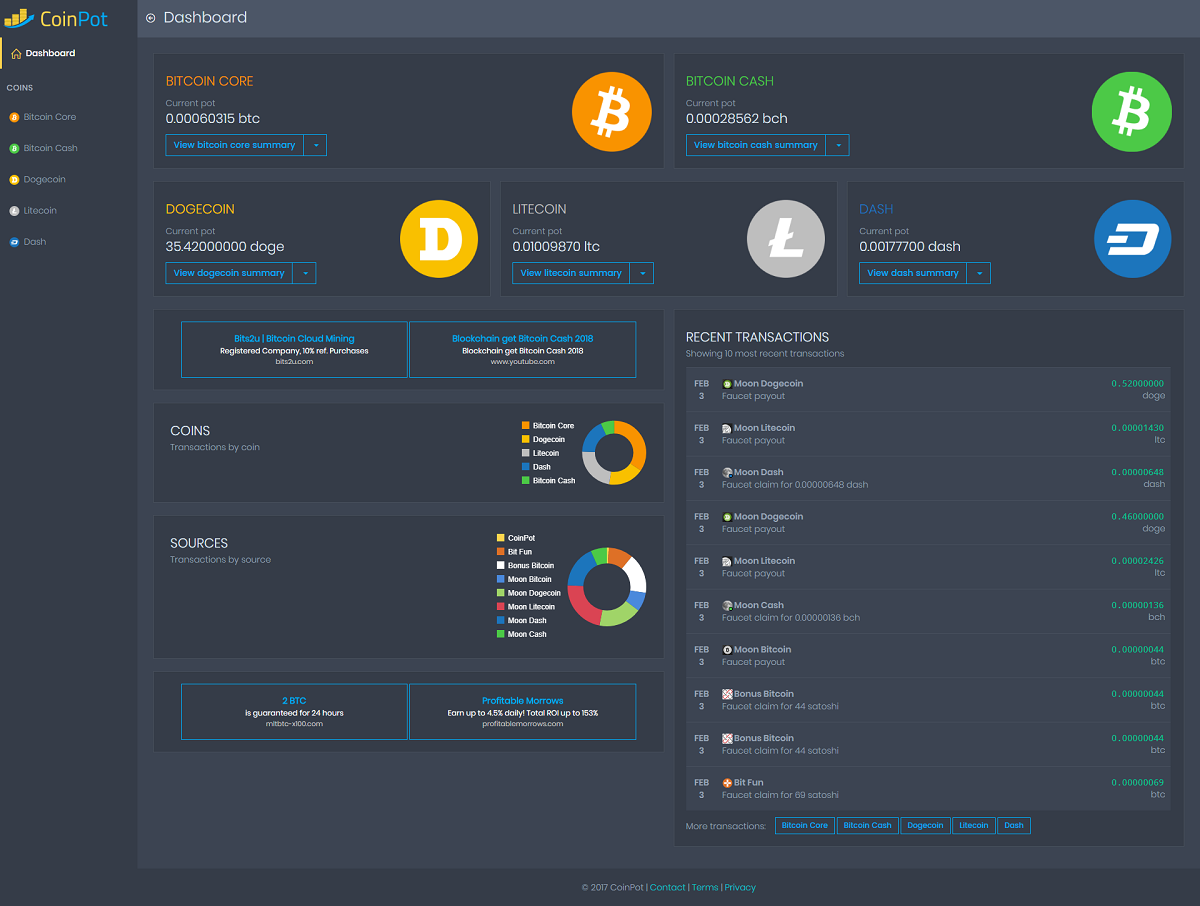Click View bitcoin core summary button
This screenshot has height=906, width=1200.
tap(235, 145)
